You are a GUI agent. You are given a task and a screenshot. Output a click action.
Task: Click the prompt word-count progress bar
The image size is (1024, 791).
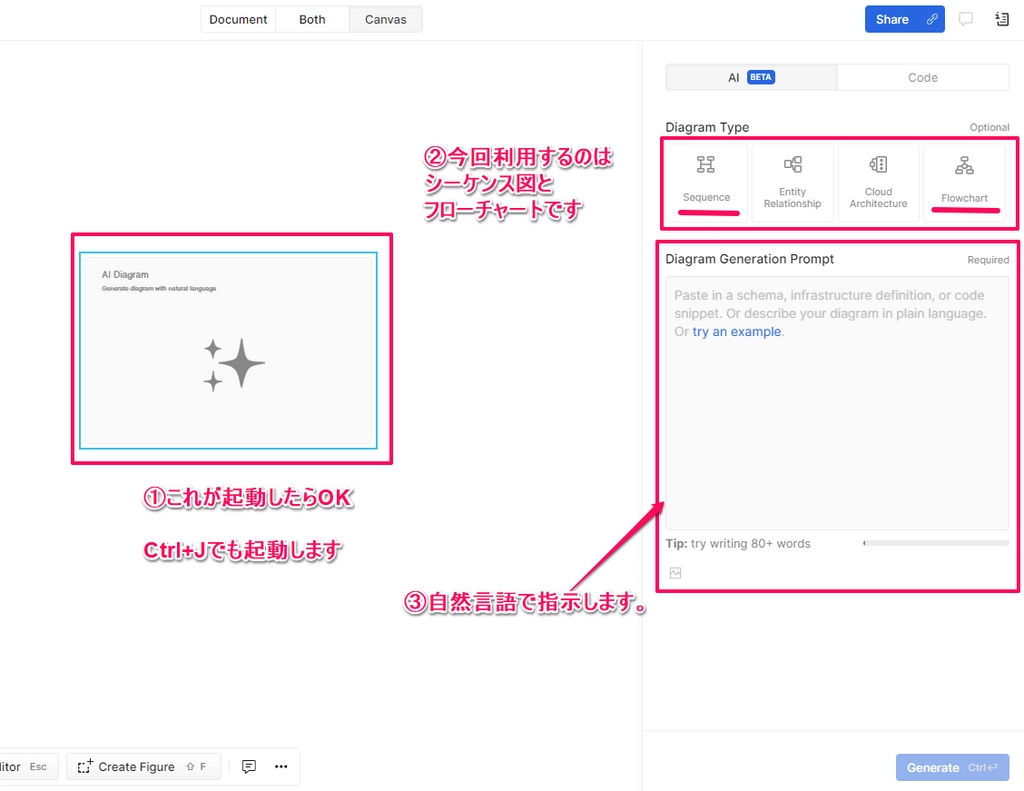pyautogui.click(x=936, y=543)
